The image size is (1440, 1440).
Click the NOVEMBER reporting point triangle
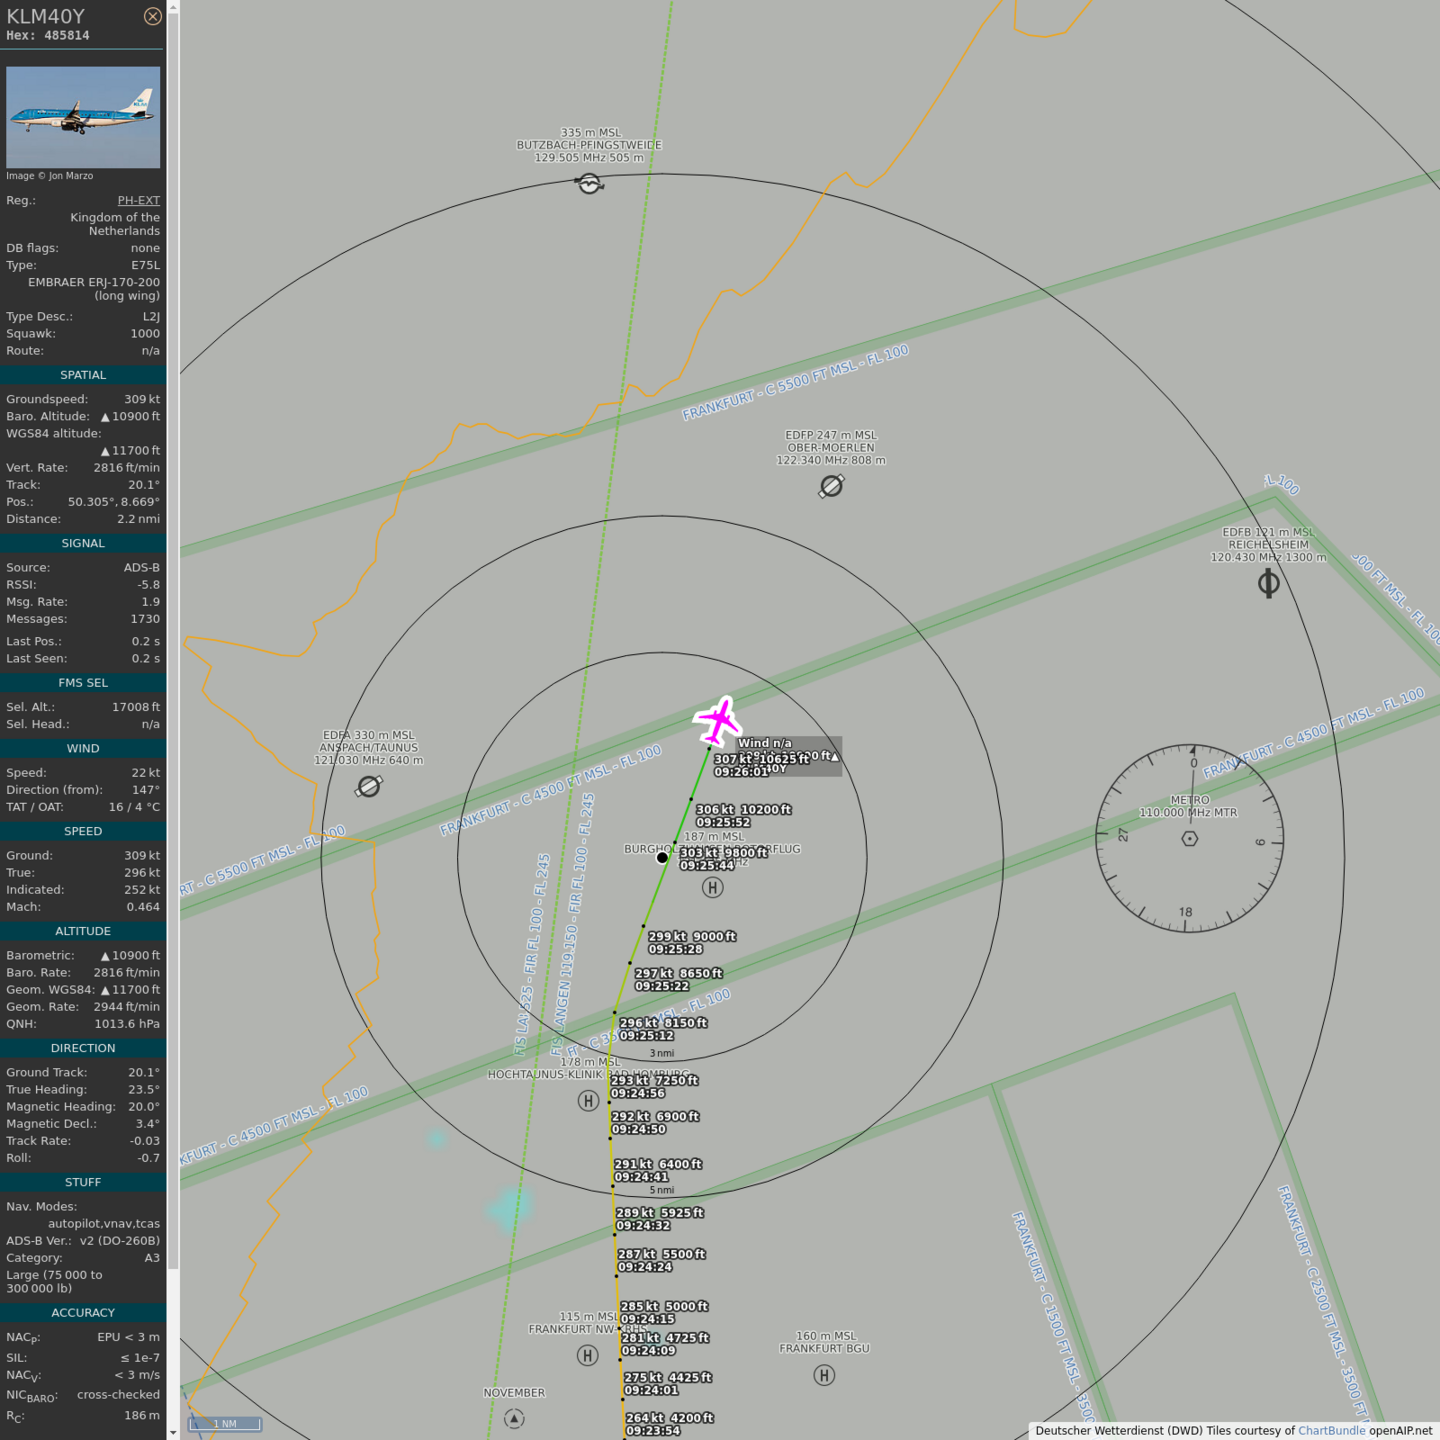tap(514, 1418)
